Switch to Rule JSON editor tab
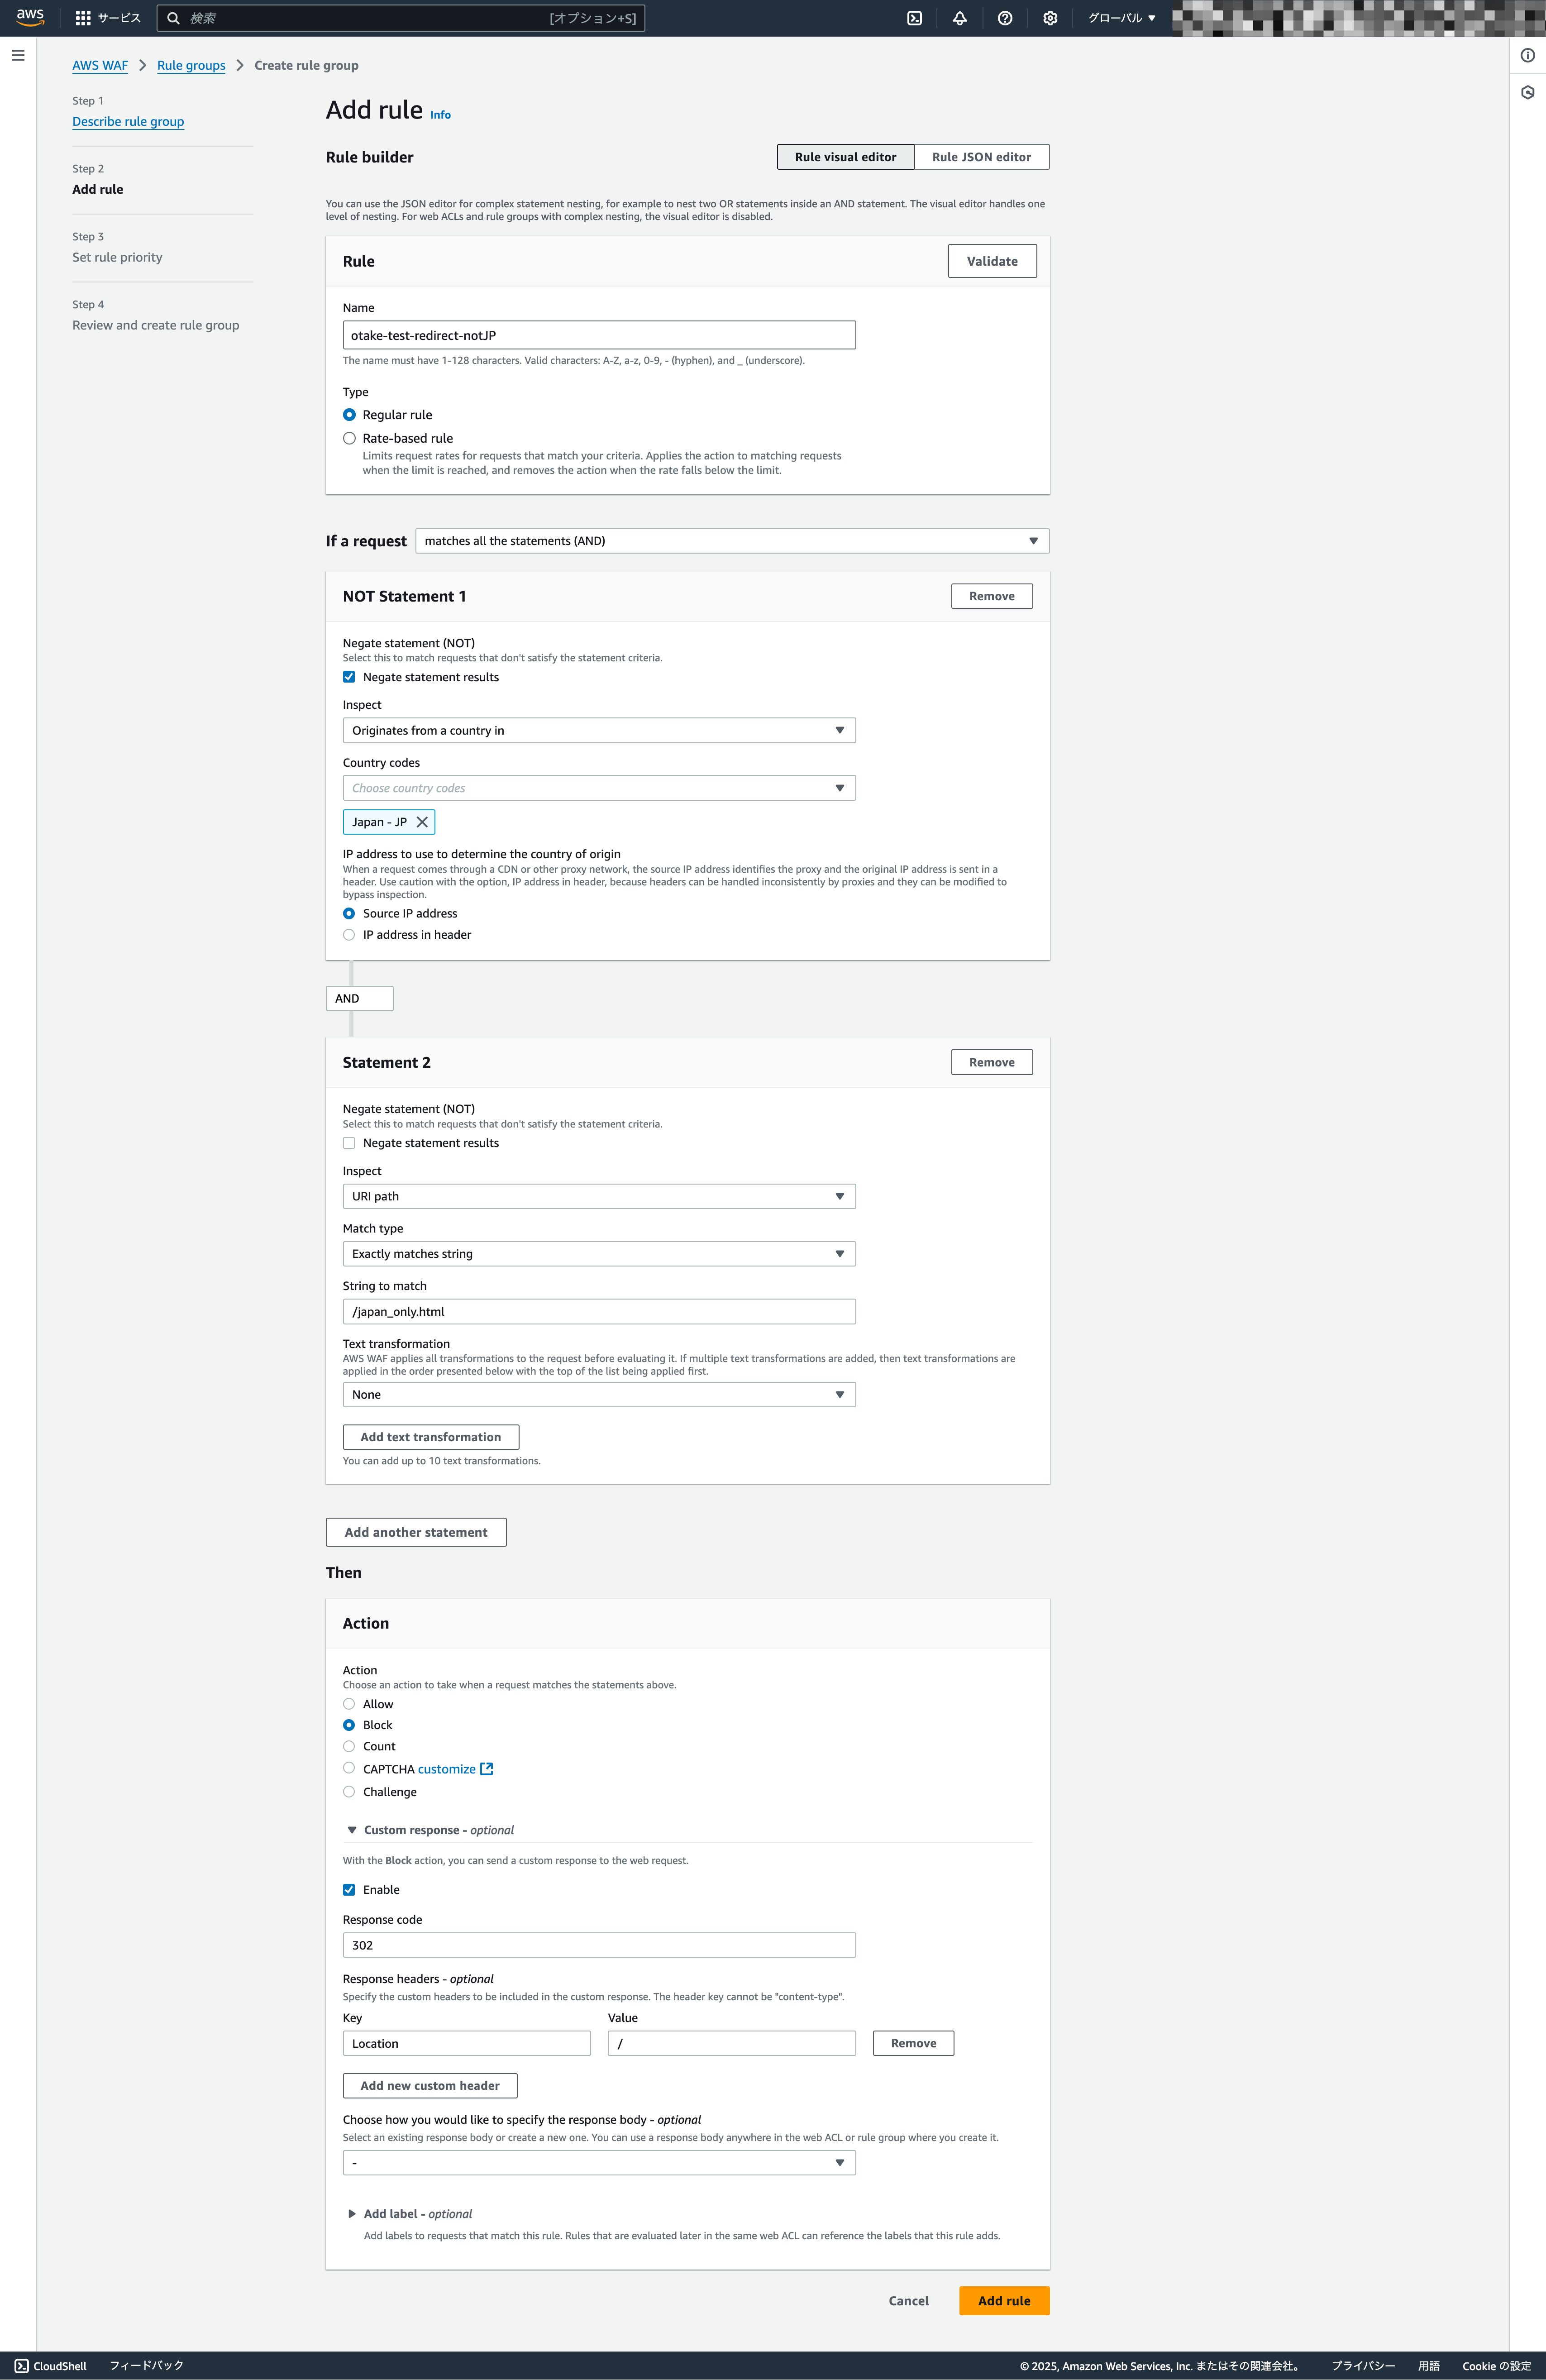1546x2380 pixels. point(981,157)
